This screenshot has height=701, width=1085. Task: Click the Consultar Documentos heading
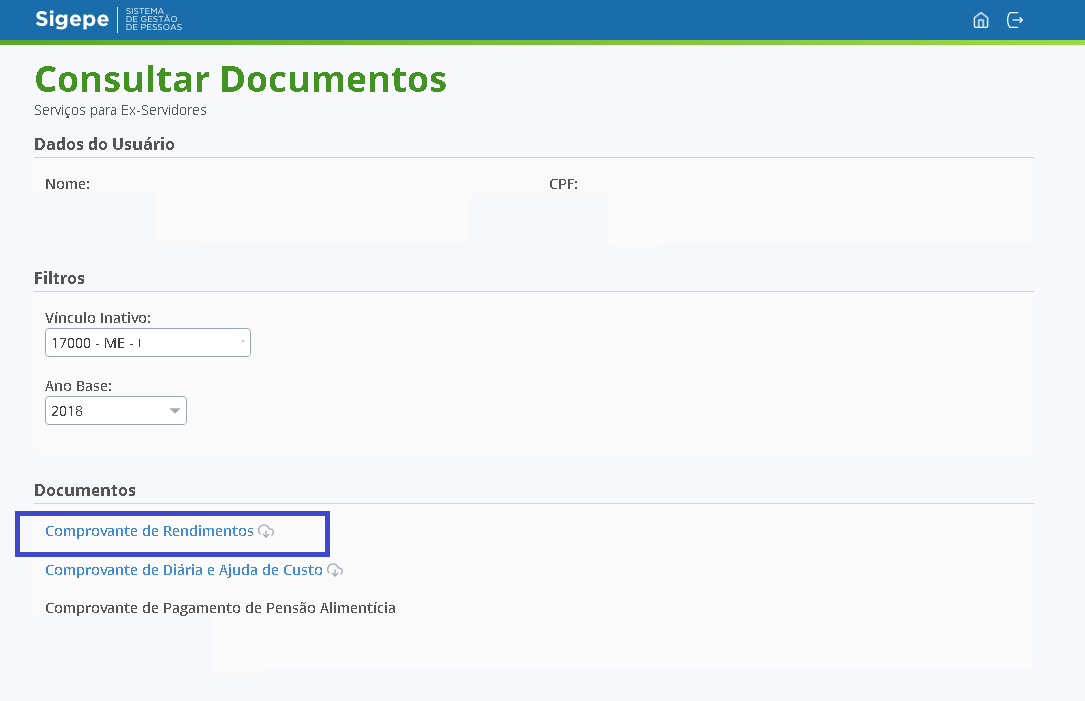pos(241,79)
